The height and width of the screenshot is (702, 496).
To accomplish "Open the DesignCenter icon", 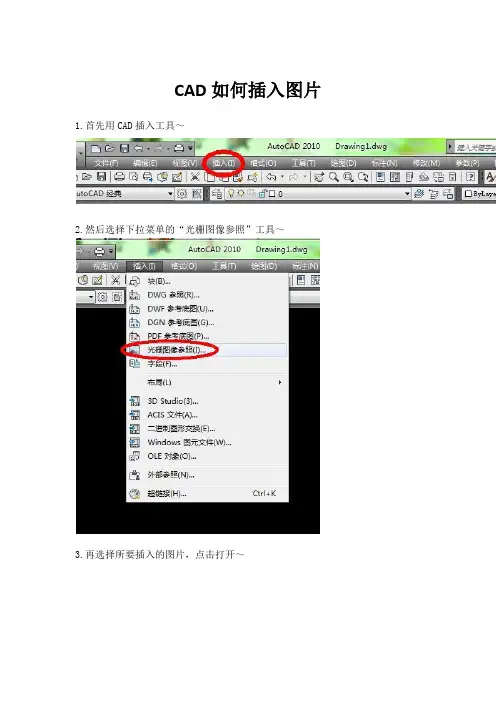I will coord(395,177).
